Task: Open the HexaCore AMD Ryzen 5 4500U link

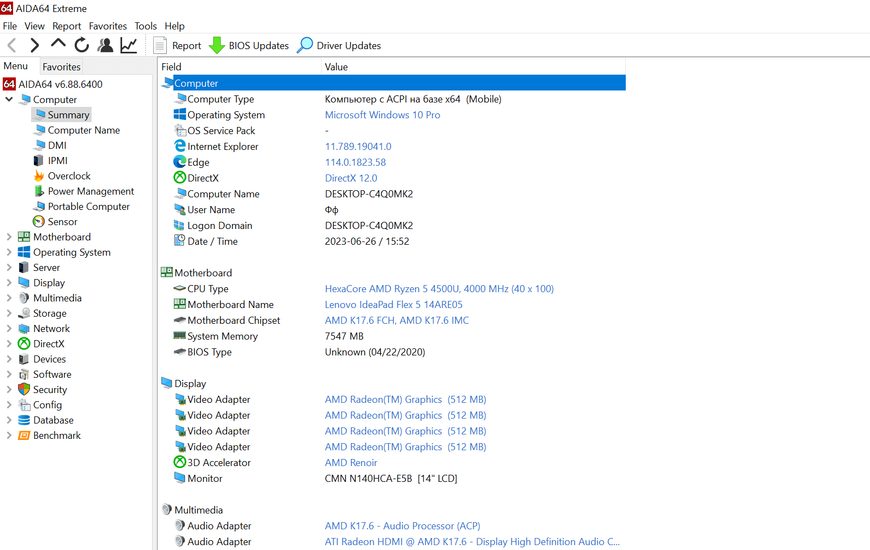Action: point(439,289)
